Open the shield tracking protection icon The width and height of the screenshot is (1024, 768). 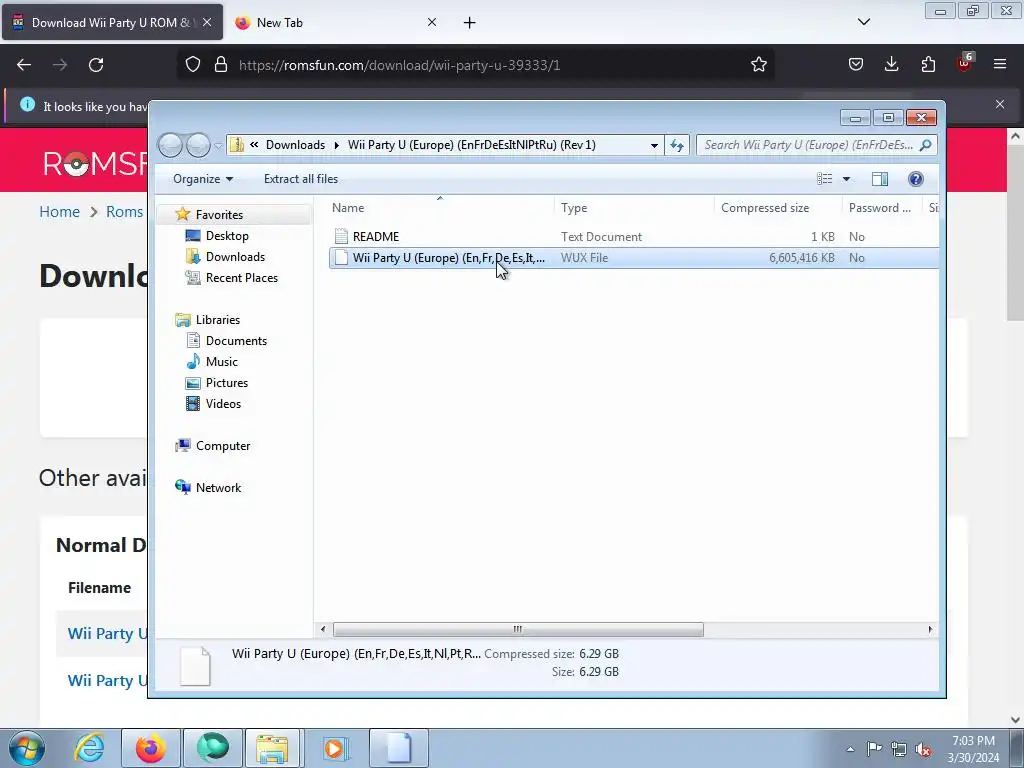(x=193, y=65)
